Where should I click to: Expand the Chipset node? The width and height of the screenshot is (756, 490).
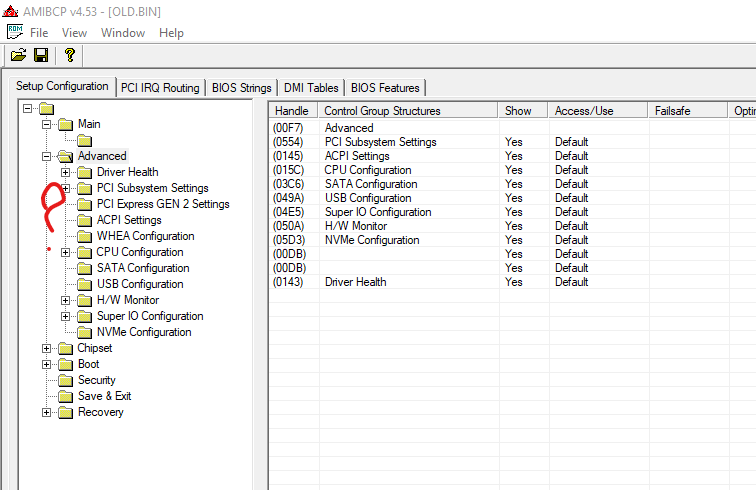click(x=46, y=348)
